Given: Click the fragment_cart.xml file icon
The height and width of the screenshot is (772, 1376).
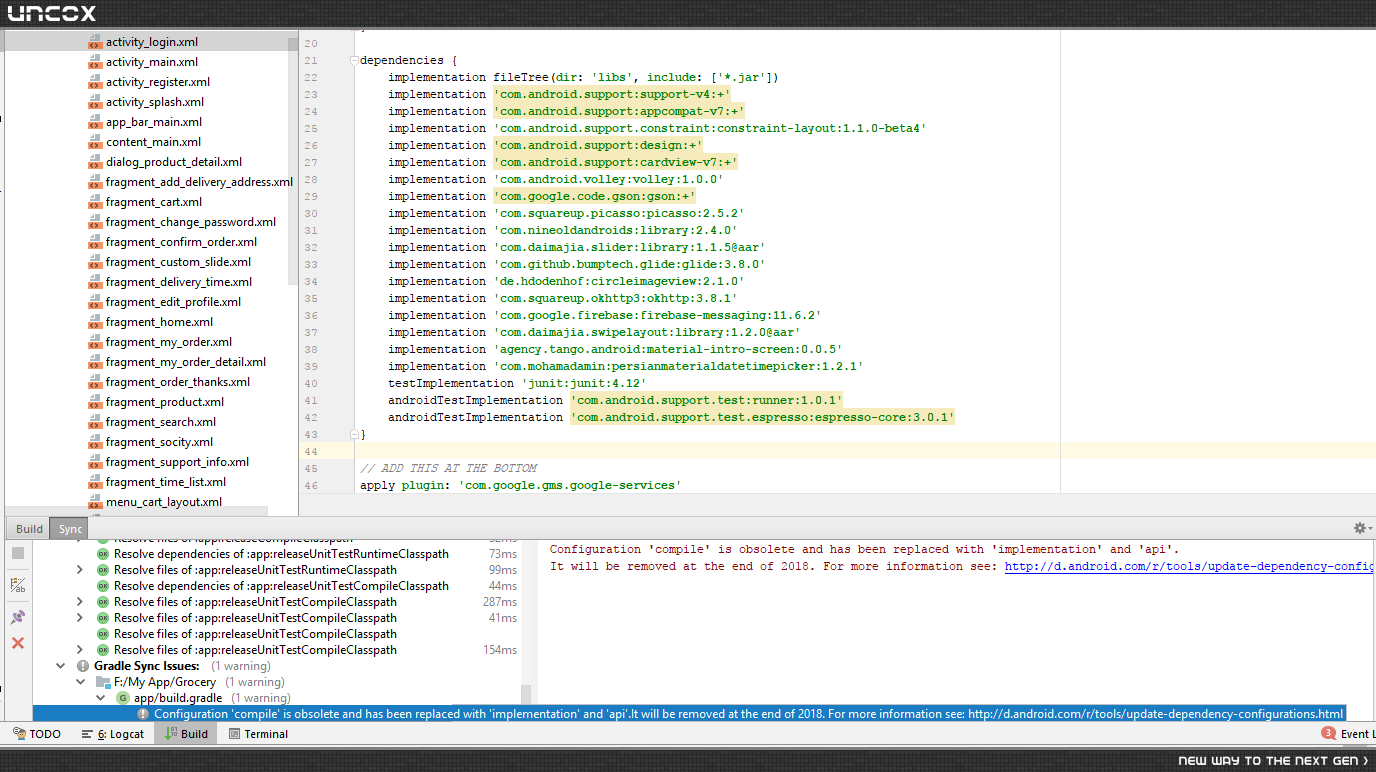Looking at the screenshot, I should tap(95, 202).
